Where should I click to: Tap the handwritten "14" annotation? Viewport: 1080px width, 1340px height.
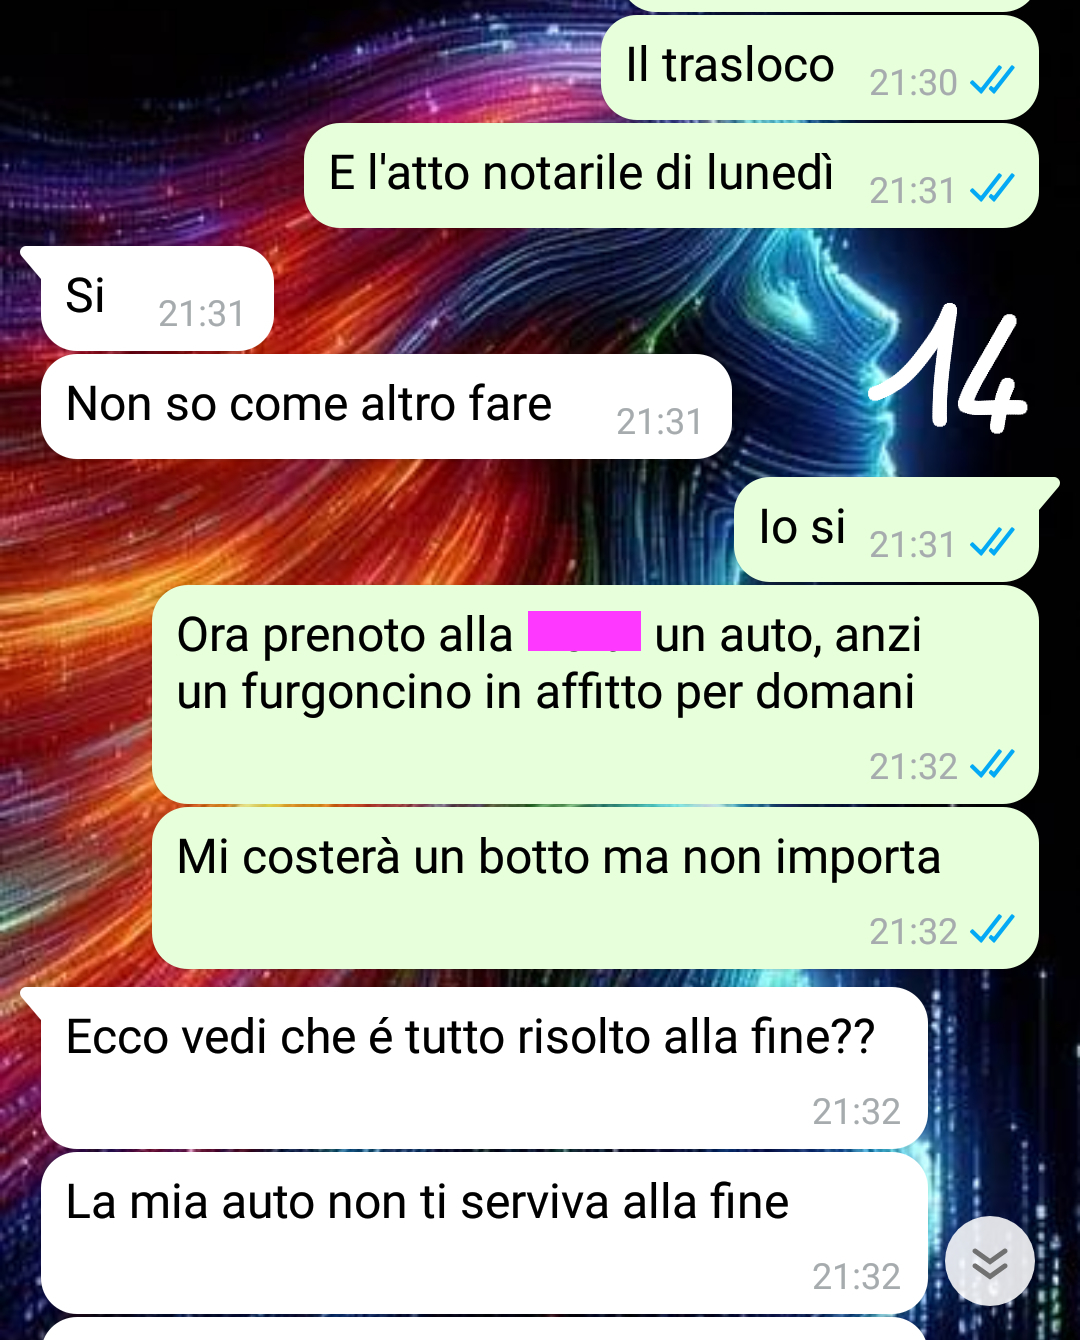pos(947,368)
